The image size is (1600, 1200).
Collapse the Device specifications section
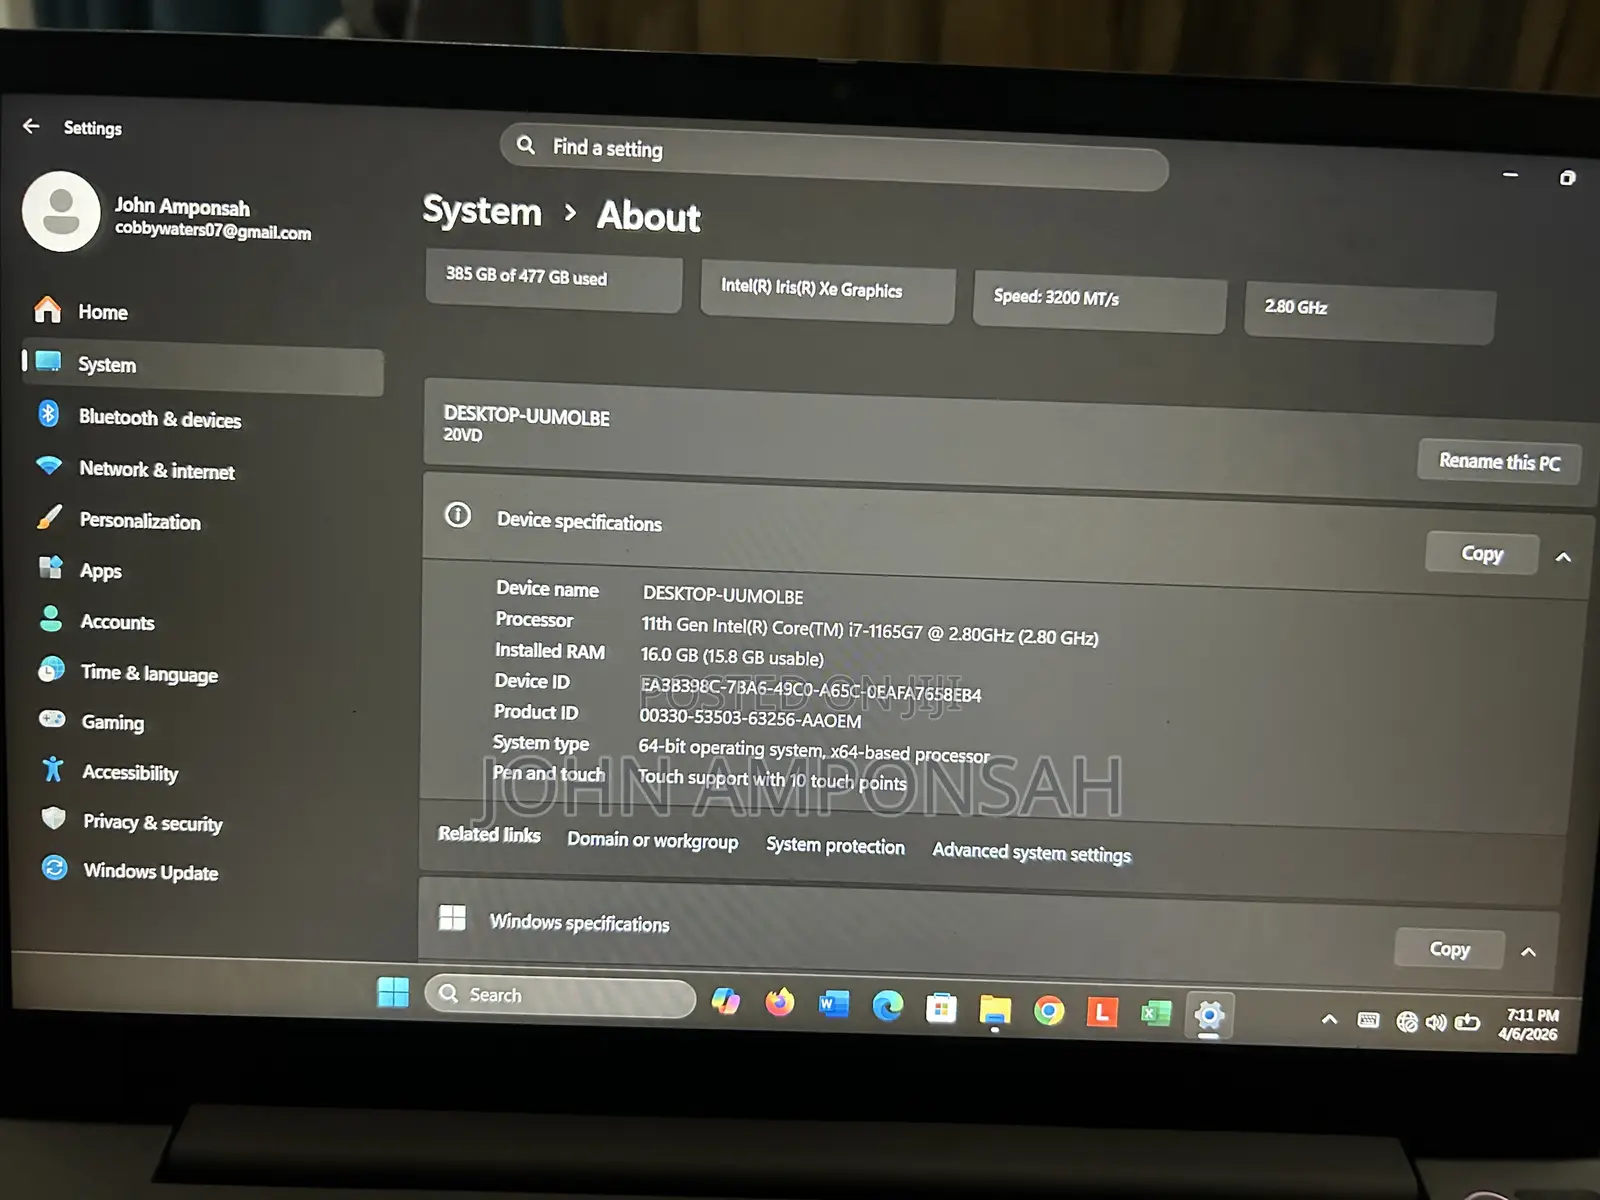(x=1564, y=557)
